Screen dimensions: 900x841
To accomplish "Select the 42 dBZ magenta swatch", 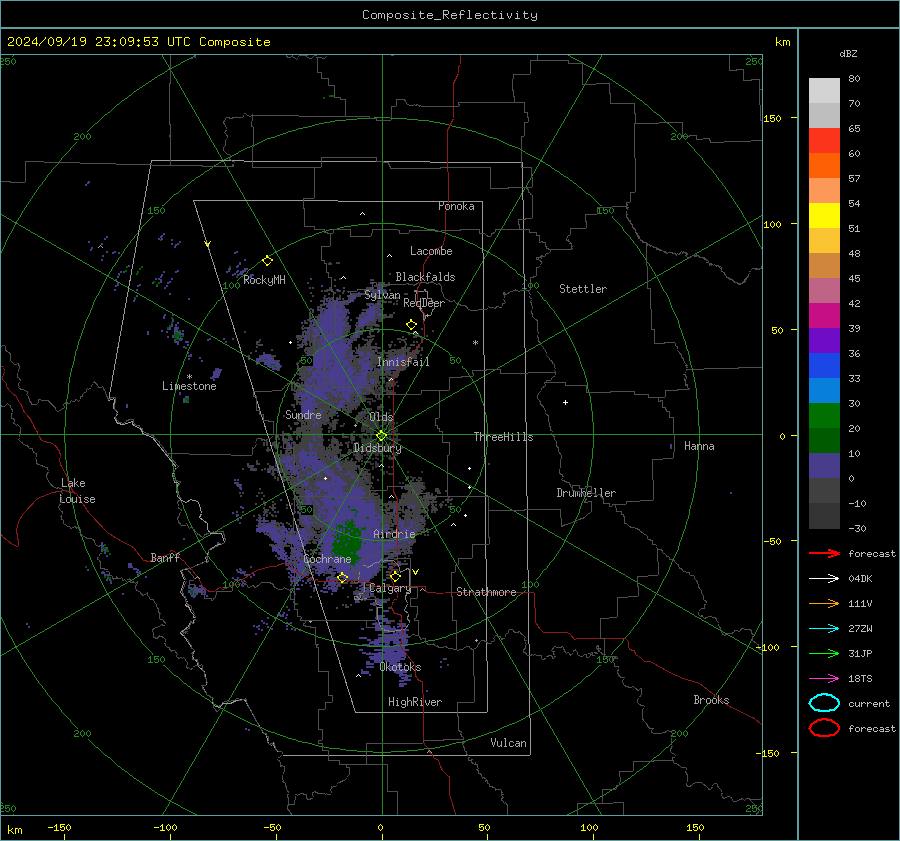I will (824, 316).
